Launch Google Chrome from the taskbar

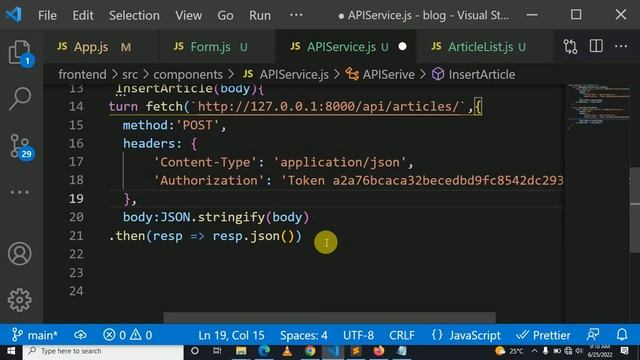tap(310, 351)
